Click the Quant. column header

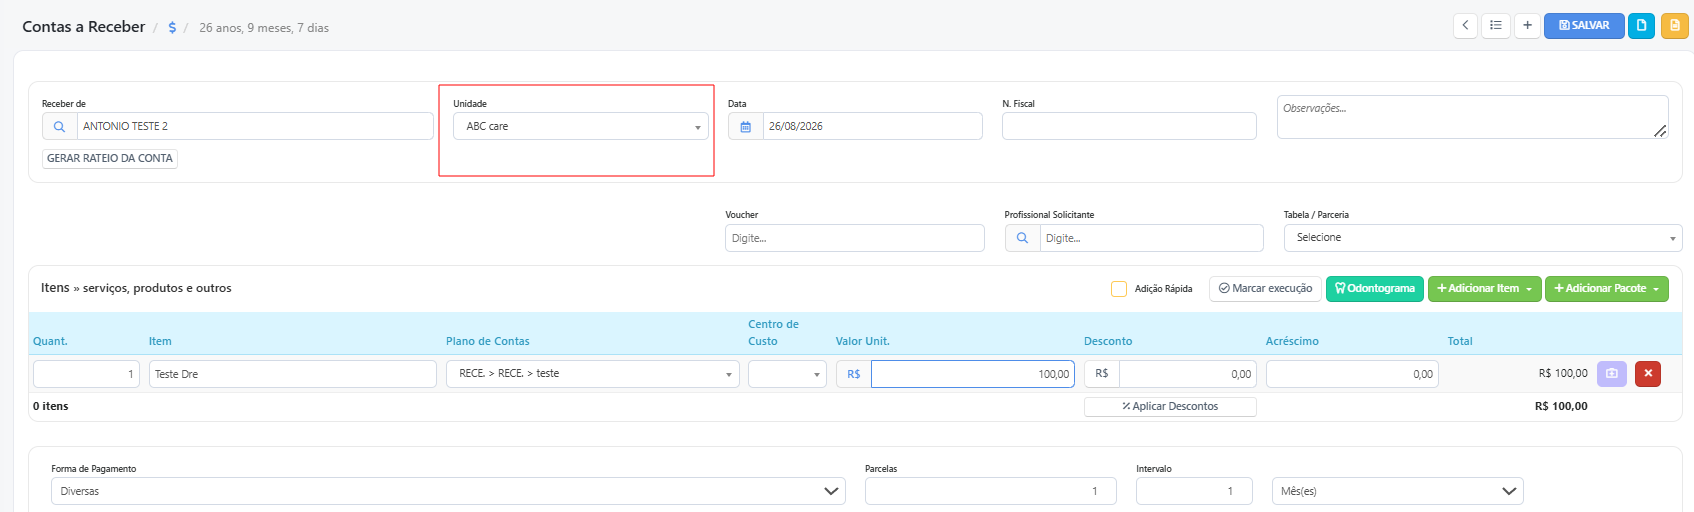click(50, 341)
